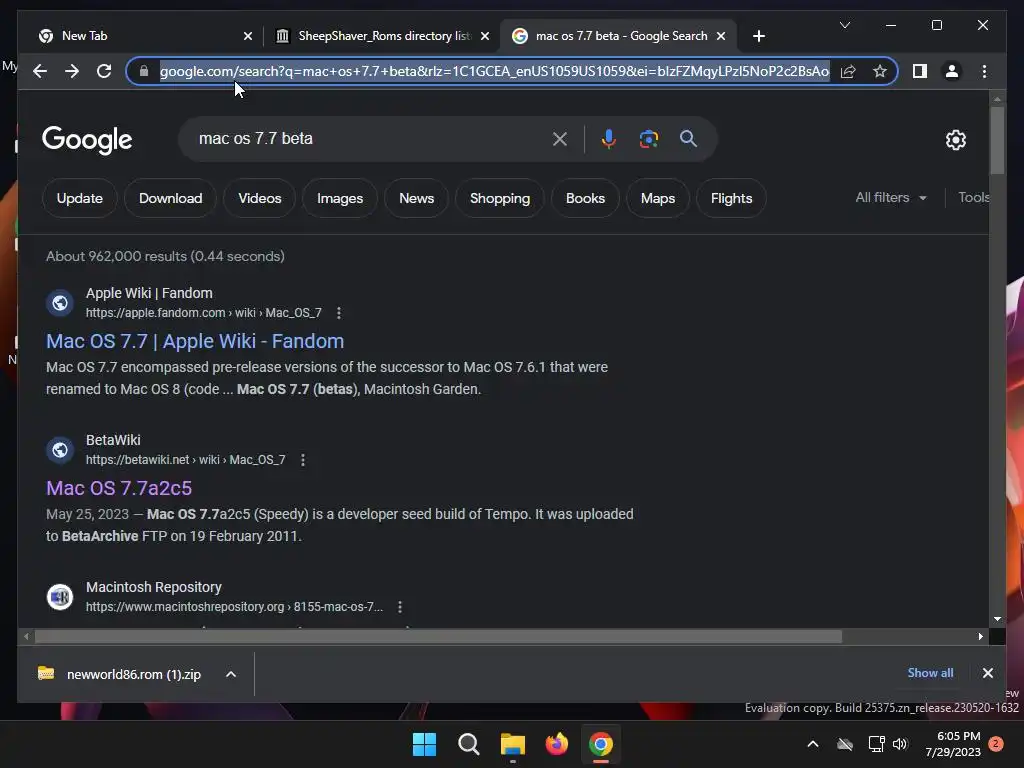Click the horizontal page scrollbar
Viewport: 1024px width, 768px height.
click(x=438, y=636)
